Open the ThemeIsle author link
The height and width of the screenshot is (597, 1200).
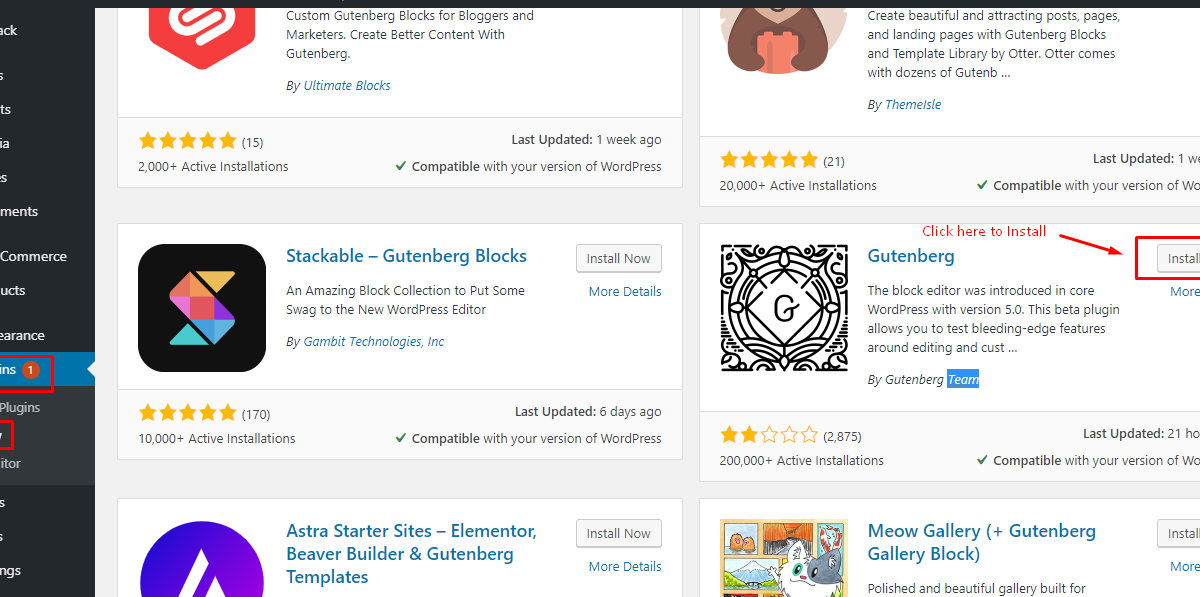pyautogui.click(x=913, y=104)
